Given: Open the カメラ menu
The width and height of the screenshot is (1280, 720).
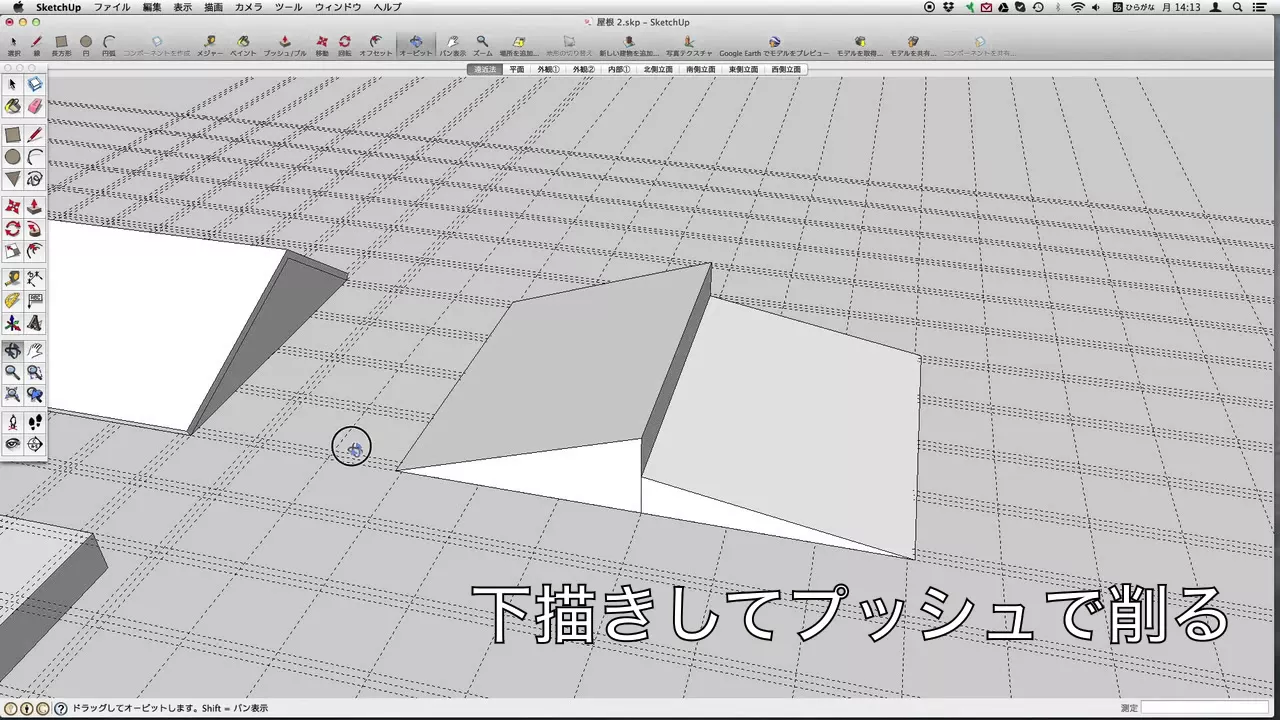Looking at the screenshot, I should coord(248,7).
